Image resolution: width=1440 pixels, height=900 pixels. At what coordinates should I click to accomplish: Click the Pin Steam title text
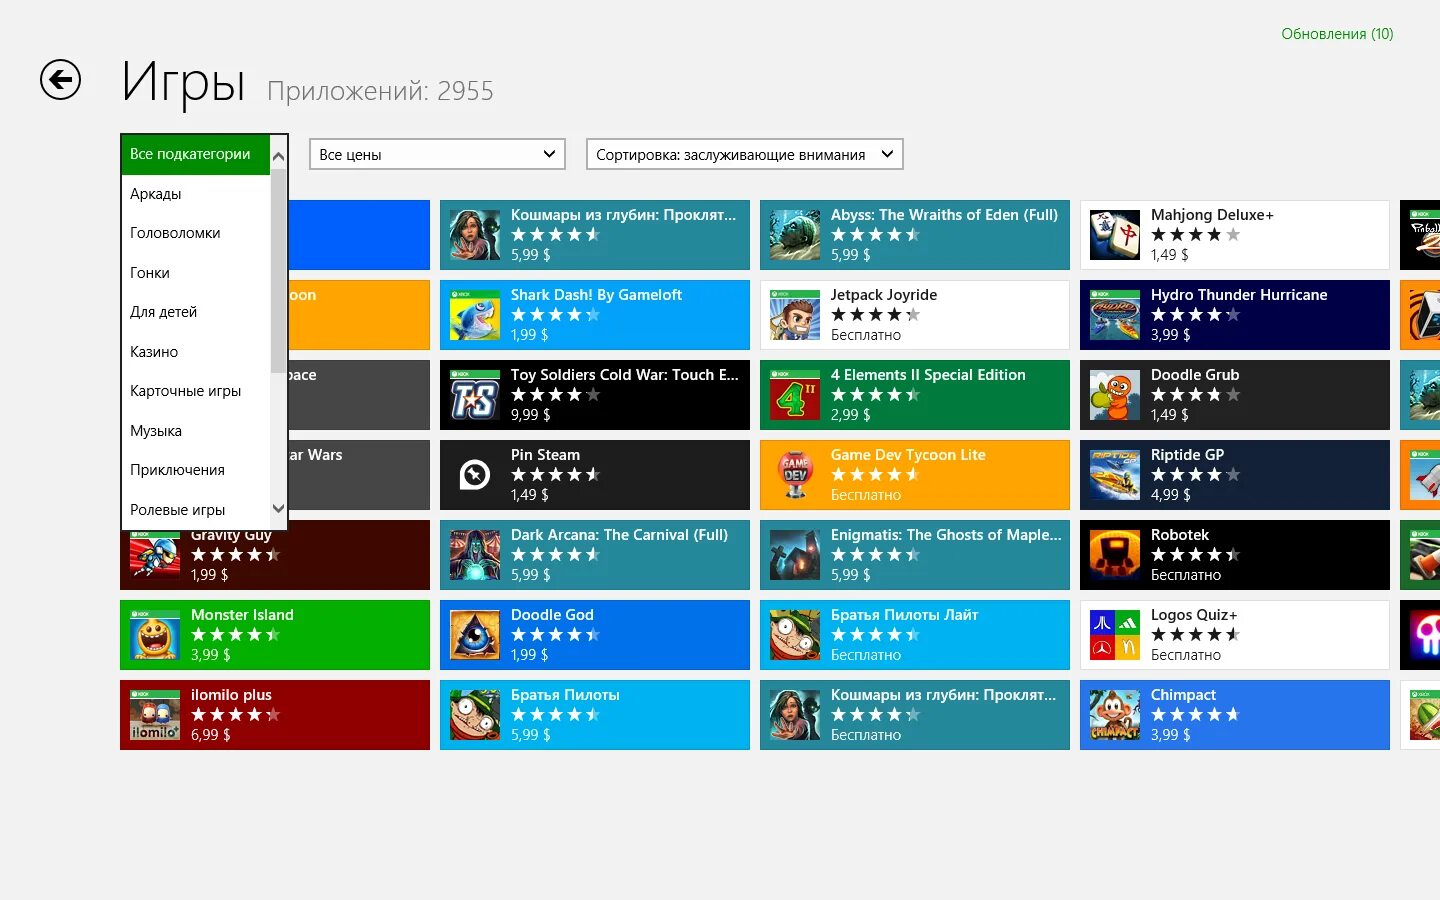point(545,455)
